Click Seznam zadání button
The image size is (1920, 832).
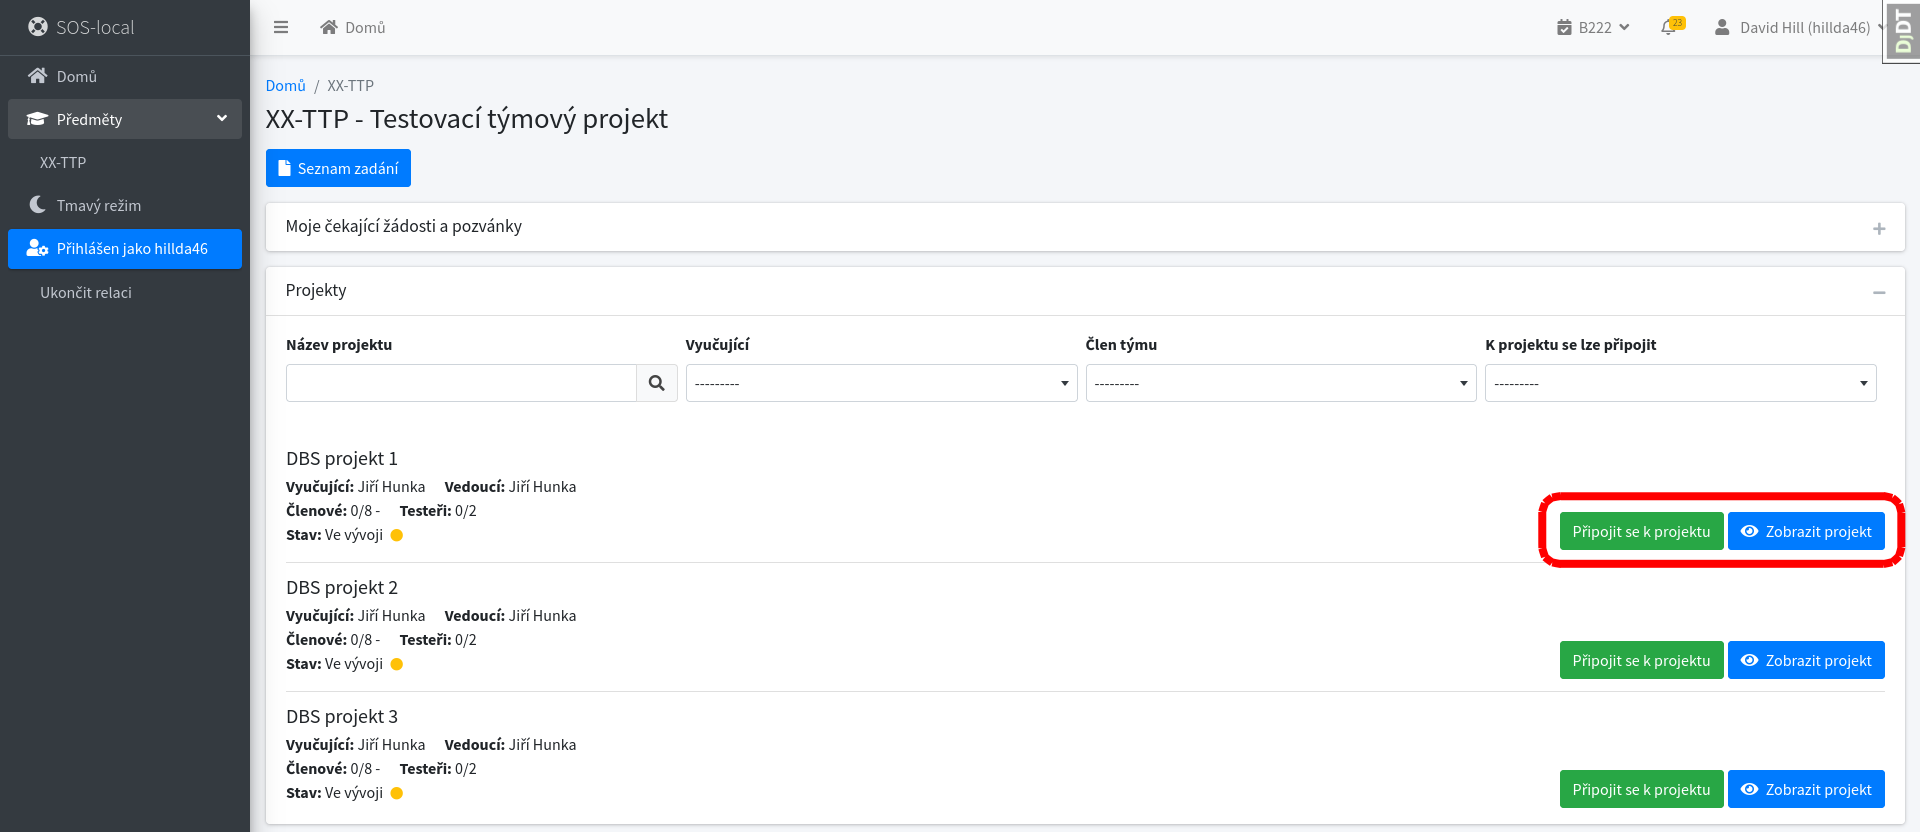[338, 168]
